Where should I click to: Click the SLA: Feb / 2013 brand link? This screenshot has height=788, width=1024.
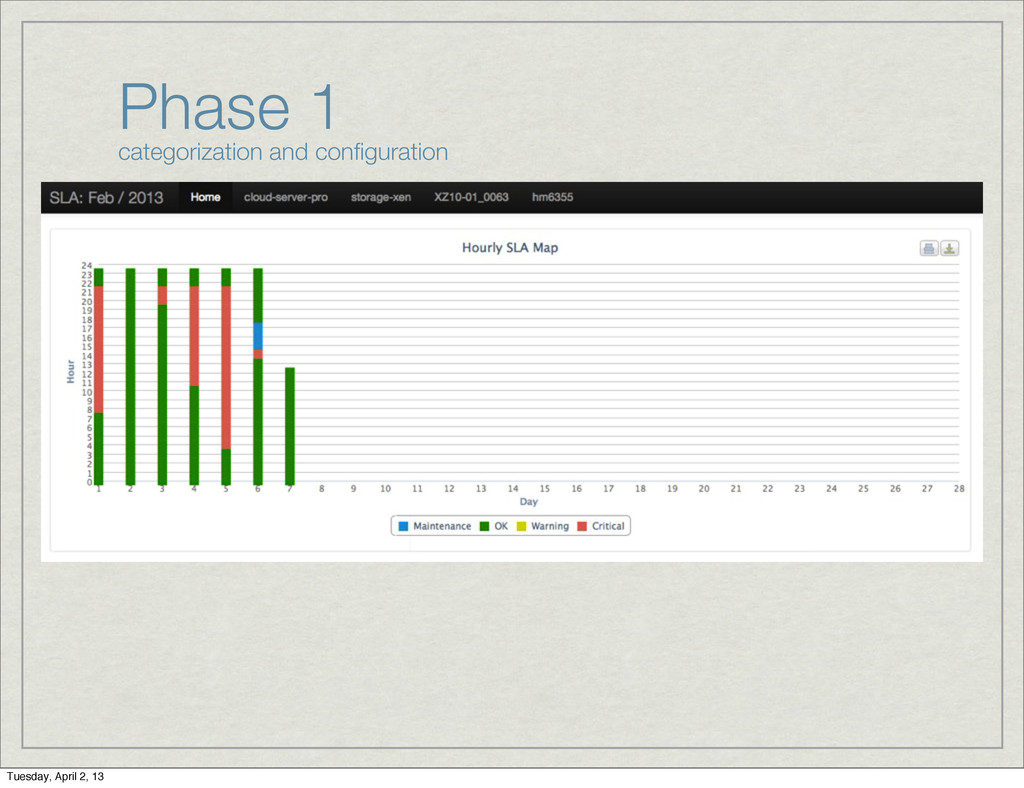(x=106, y=198)
